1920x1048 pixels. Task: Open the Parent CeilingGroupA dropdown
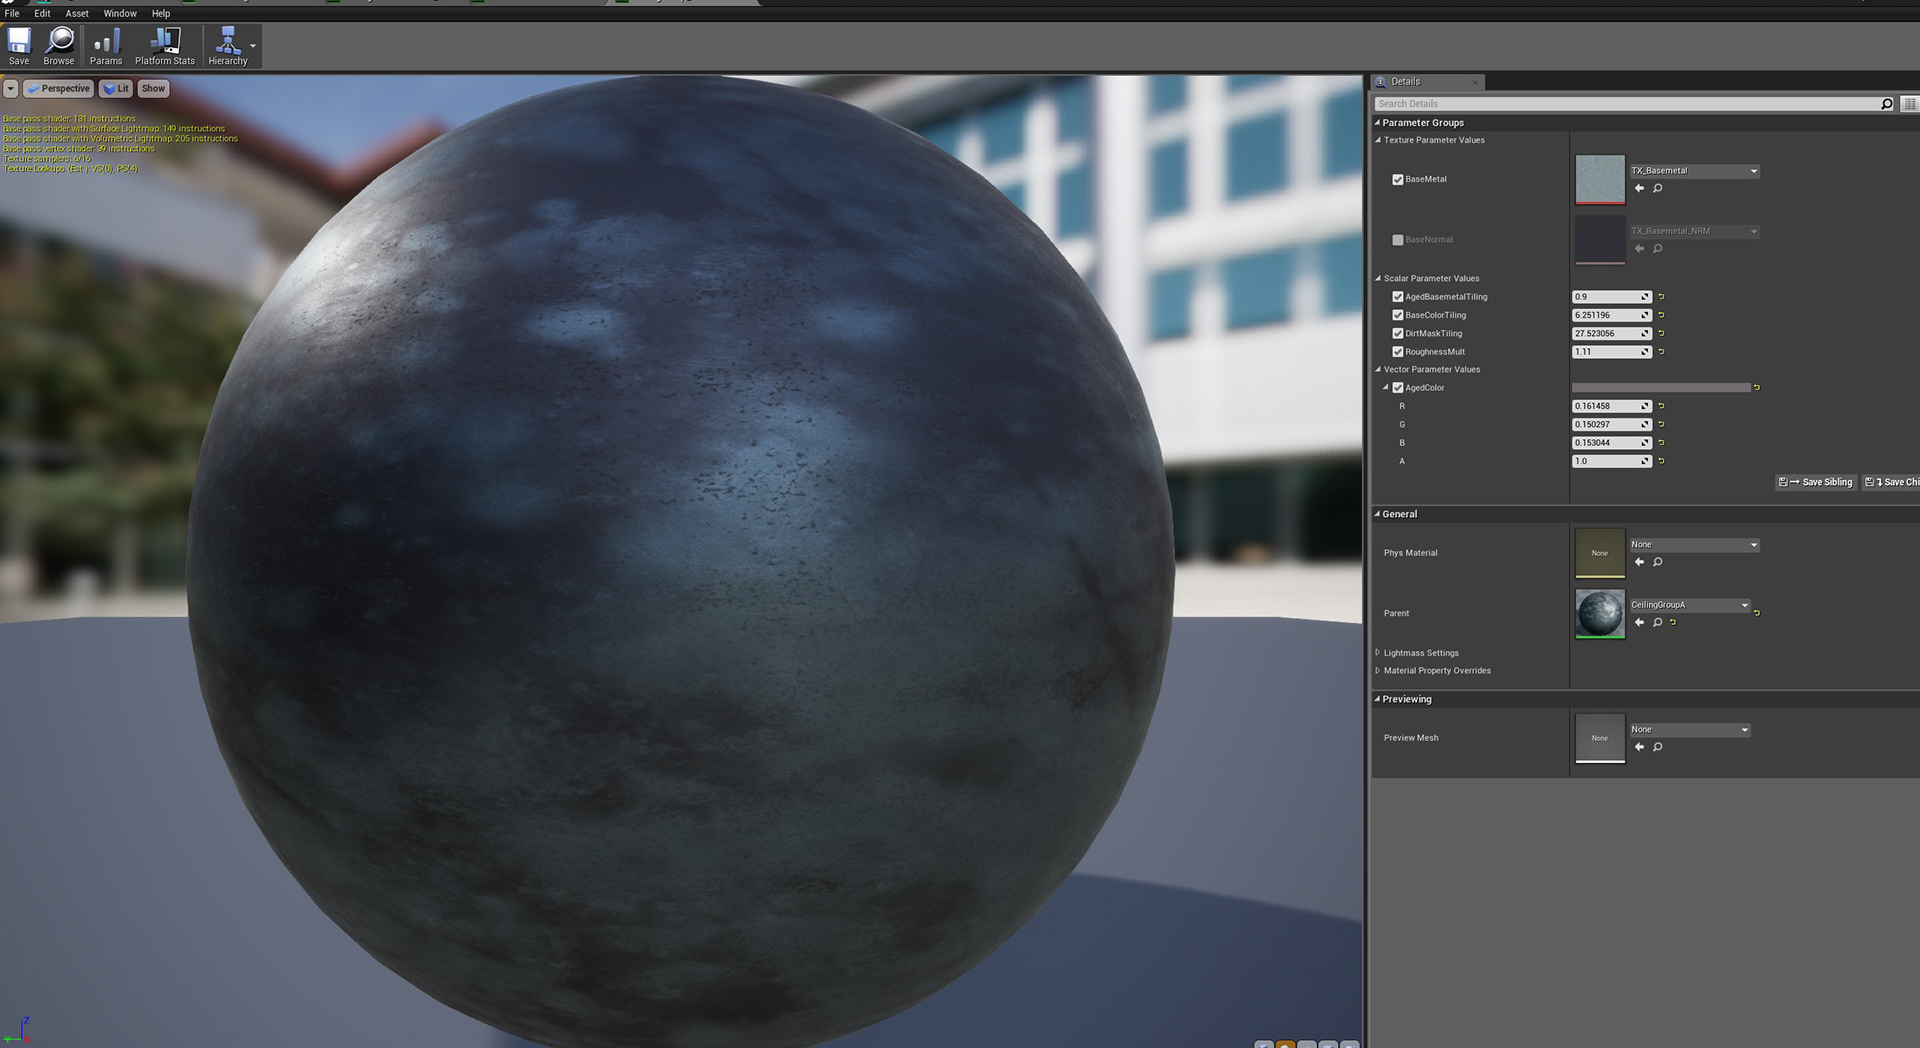[1690, 605]
